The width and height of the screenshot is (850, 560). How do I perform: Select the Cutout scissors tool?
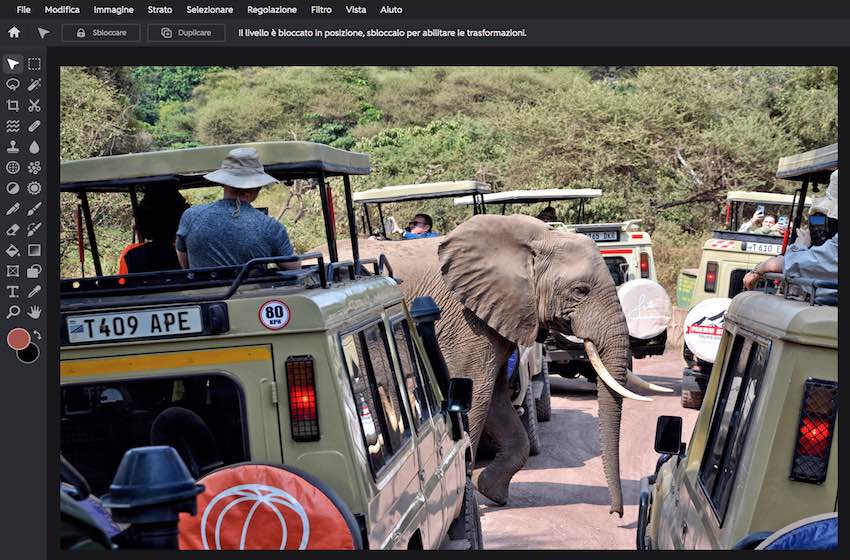34,105
